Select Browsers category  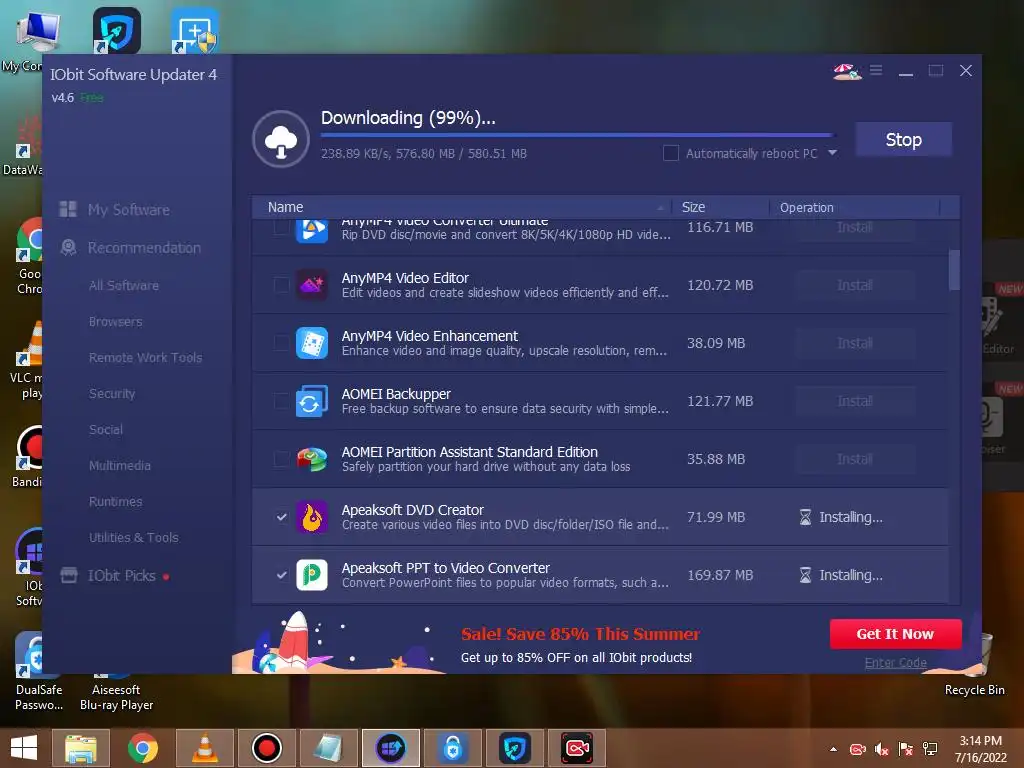coord(116,321)
